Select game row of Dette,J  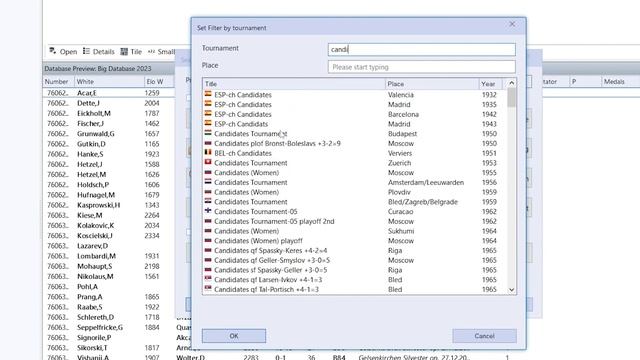[109, 103]
